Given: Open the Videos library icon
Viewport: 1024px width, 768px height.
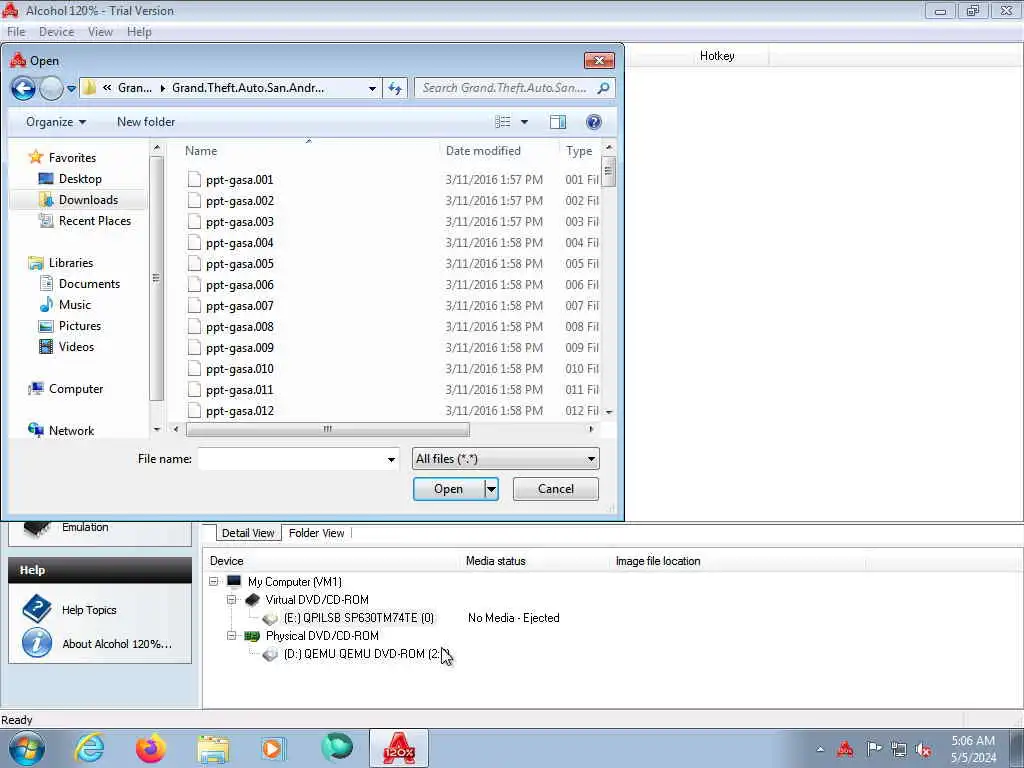Looking at the screenshot, I should (46, 347).
